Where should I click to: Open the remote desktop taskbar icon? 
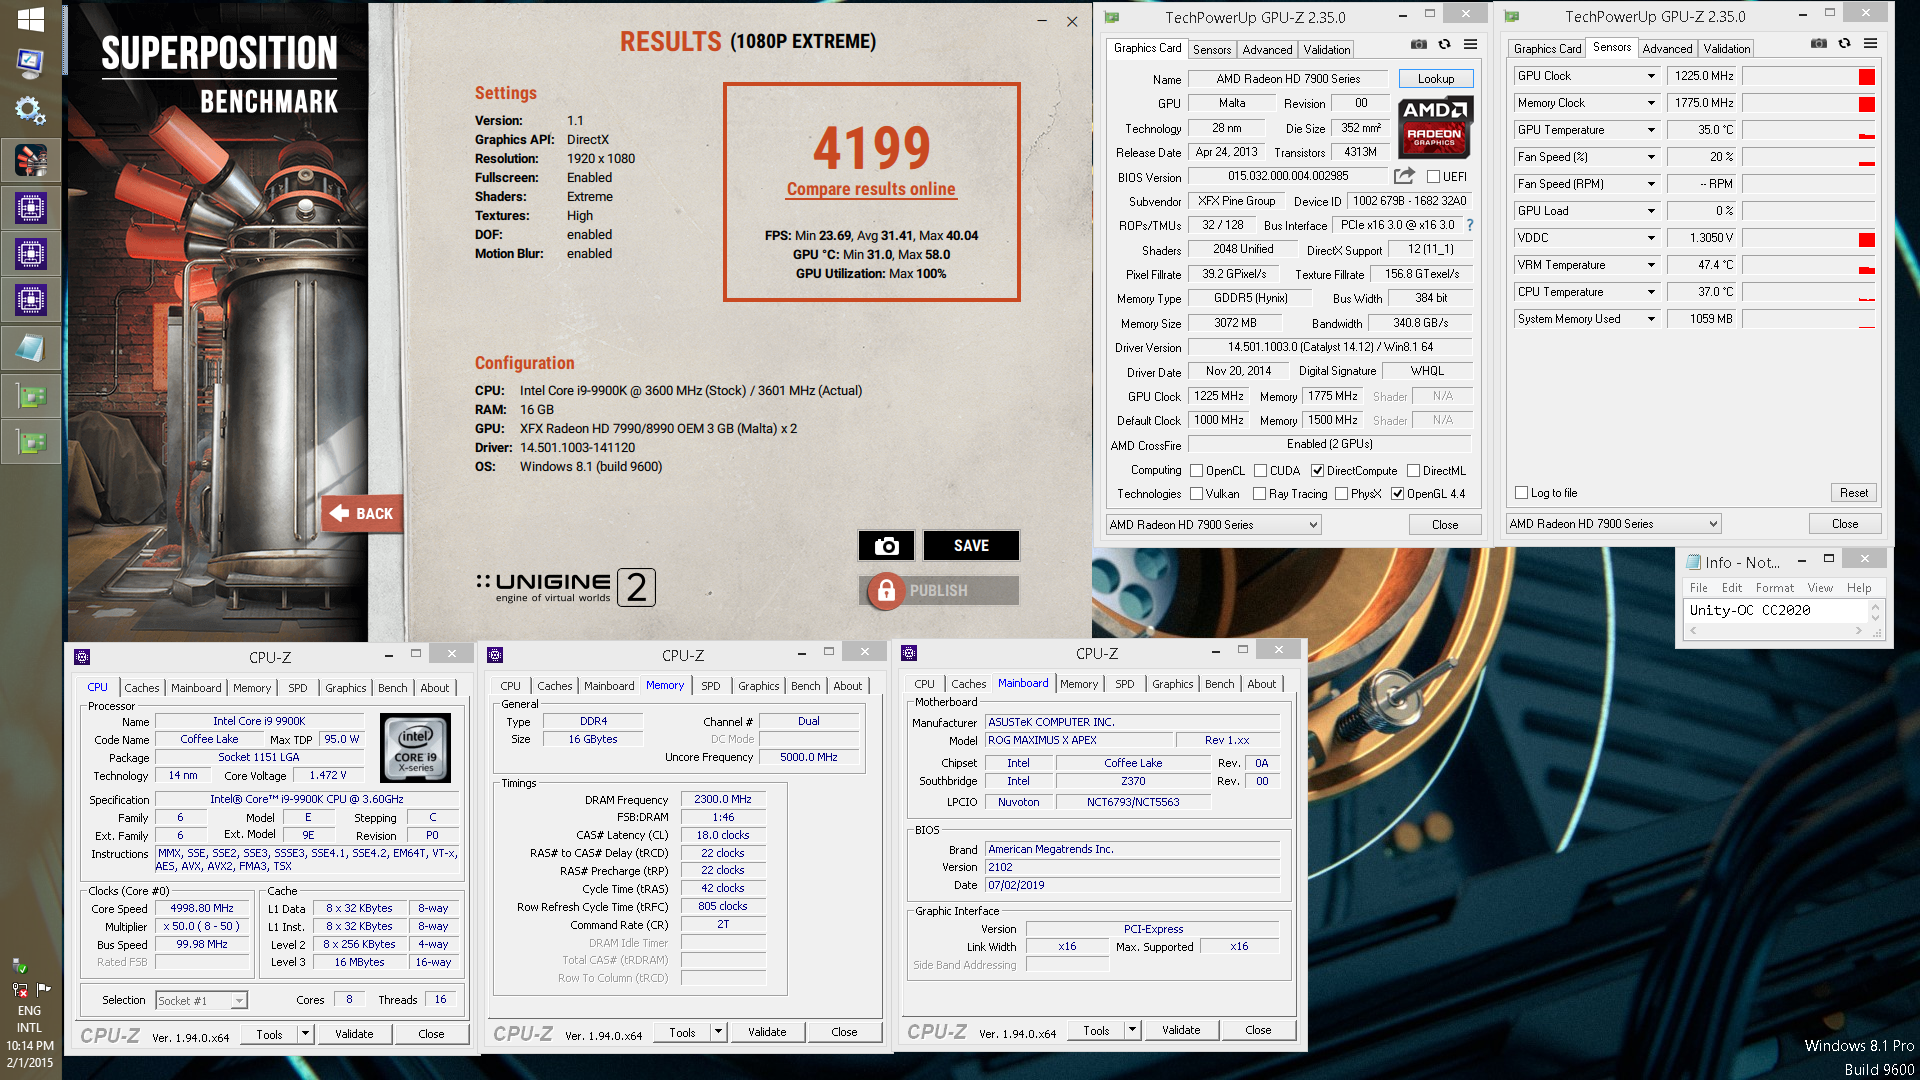point(30,63)
